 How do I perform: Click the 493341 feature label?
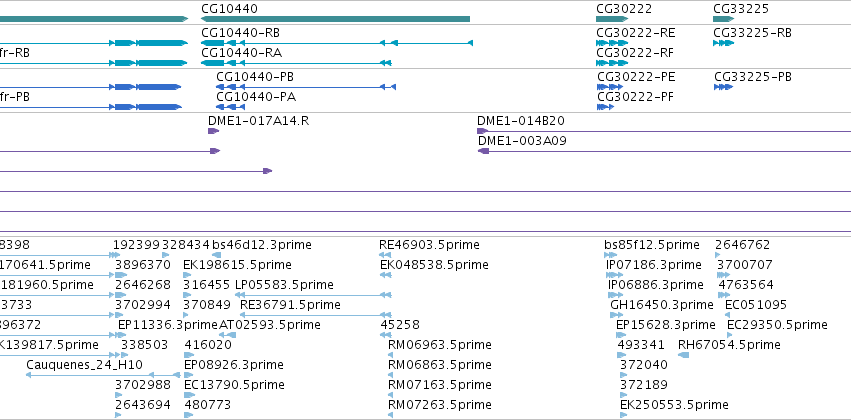[x=640, y=345]
